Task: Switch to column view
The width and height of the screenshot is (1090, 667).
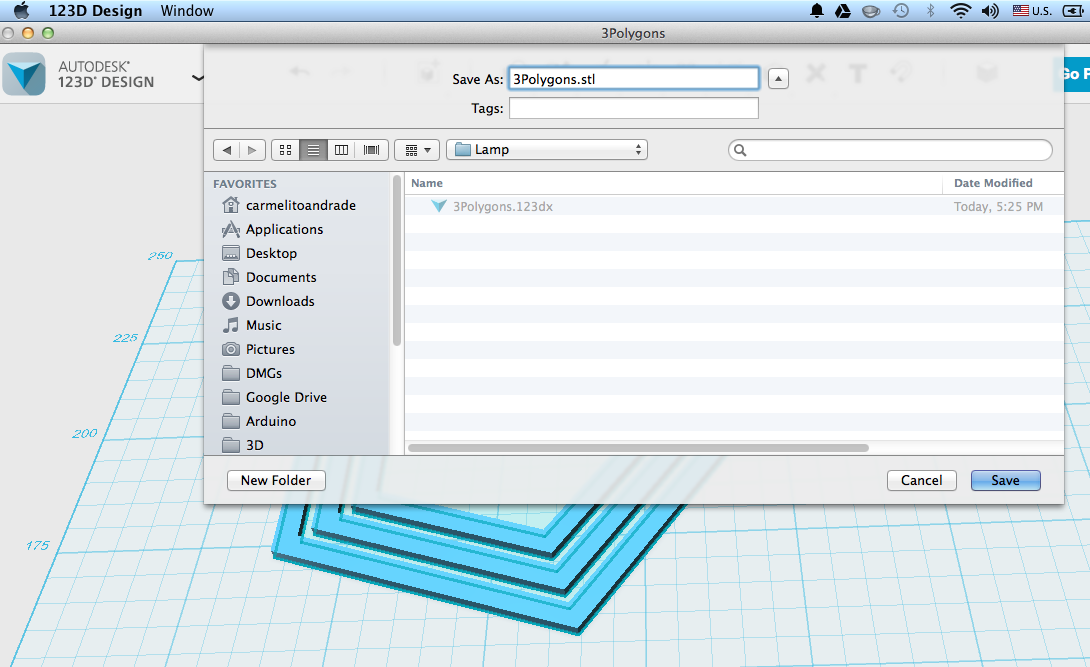Action: click(x=341, y=149)
